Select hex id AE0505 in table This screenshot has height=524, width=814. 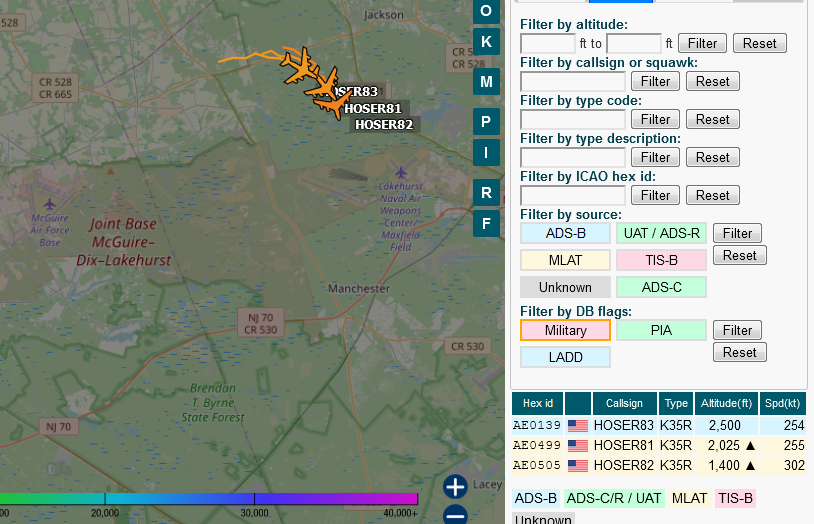(x=537, y=465)
